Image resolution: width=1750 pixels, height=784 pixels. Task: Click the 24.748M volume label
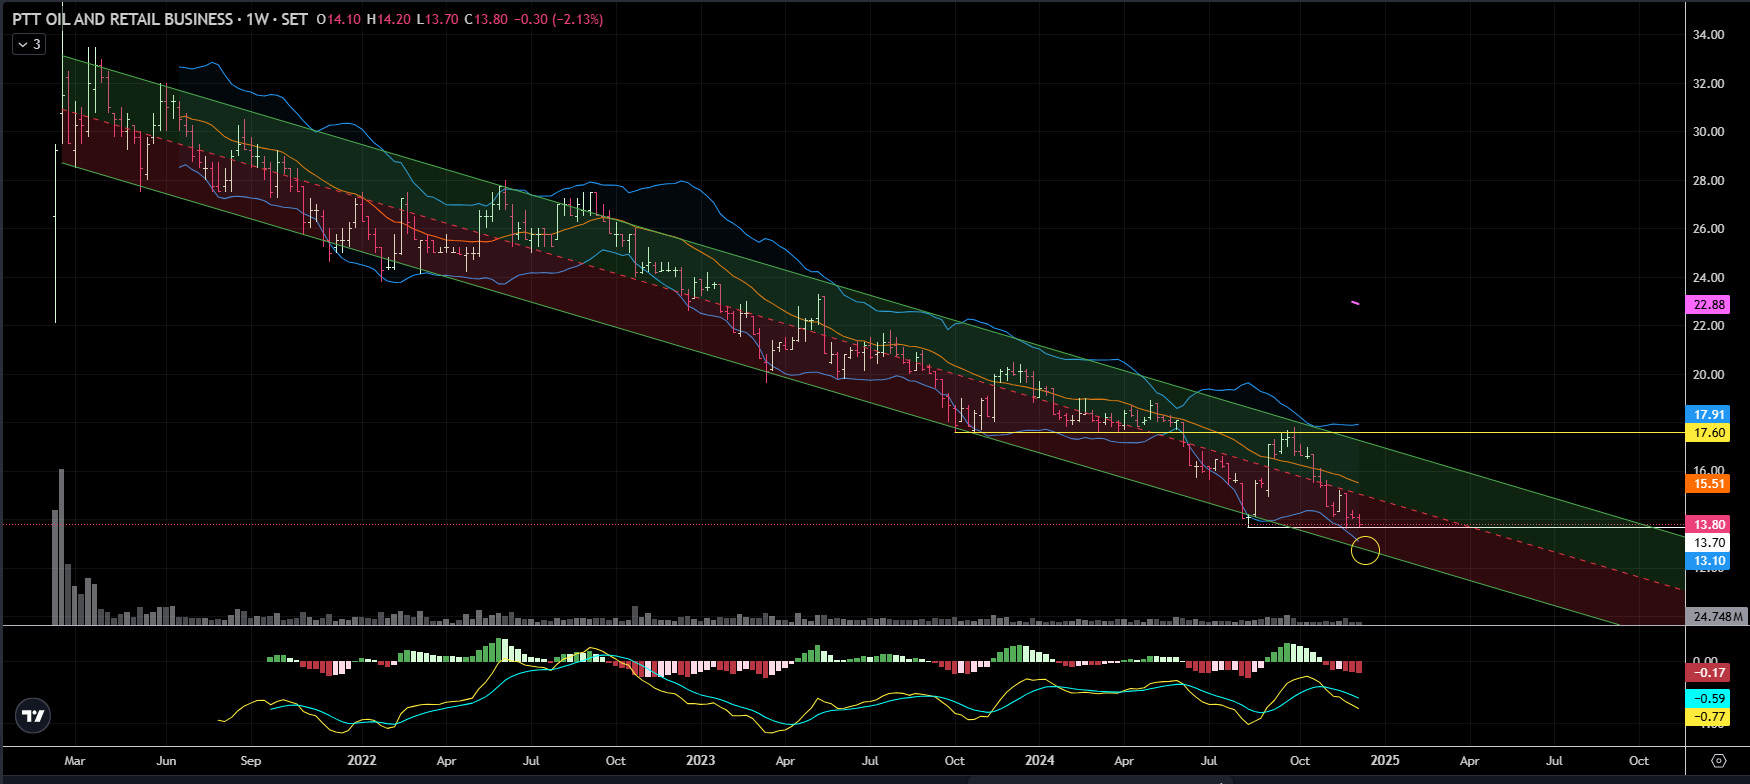click(x=1718, y=616)
